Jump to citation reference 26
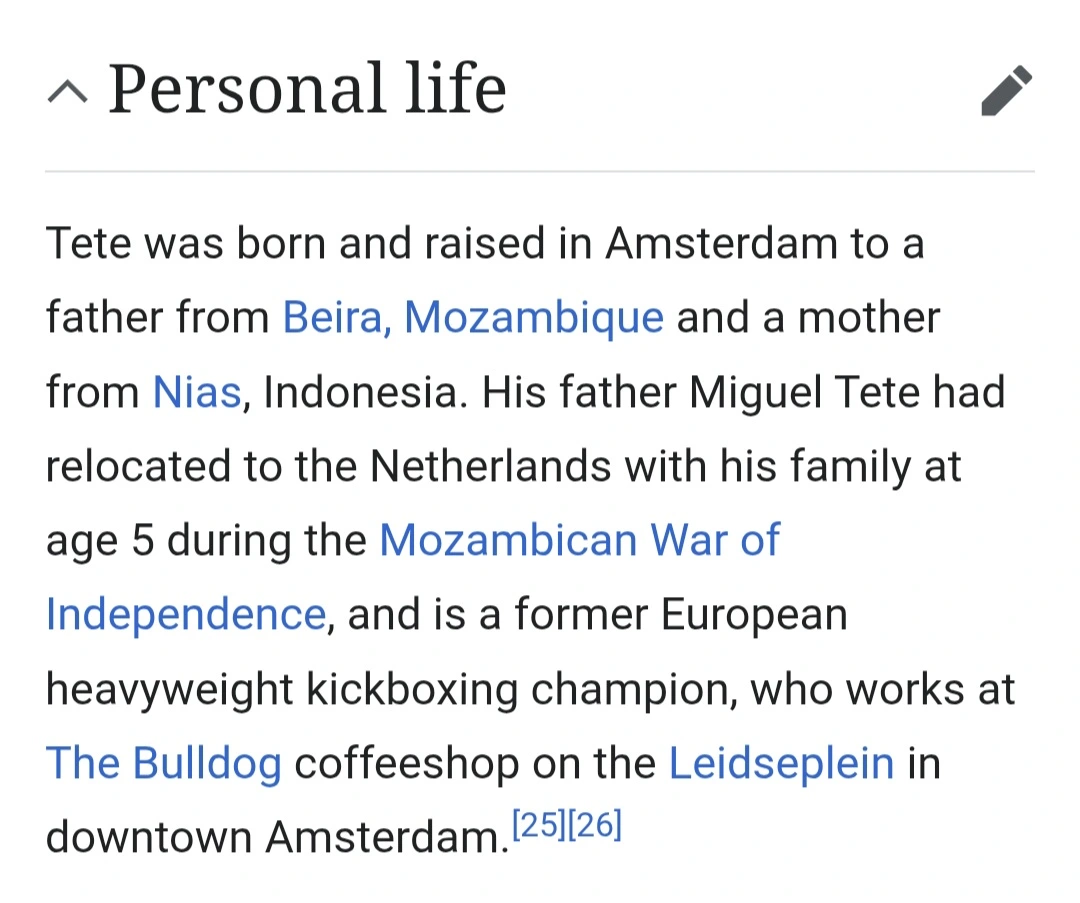 click(x=595, y=825)
